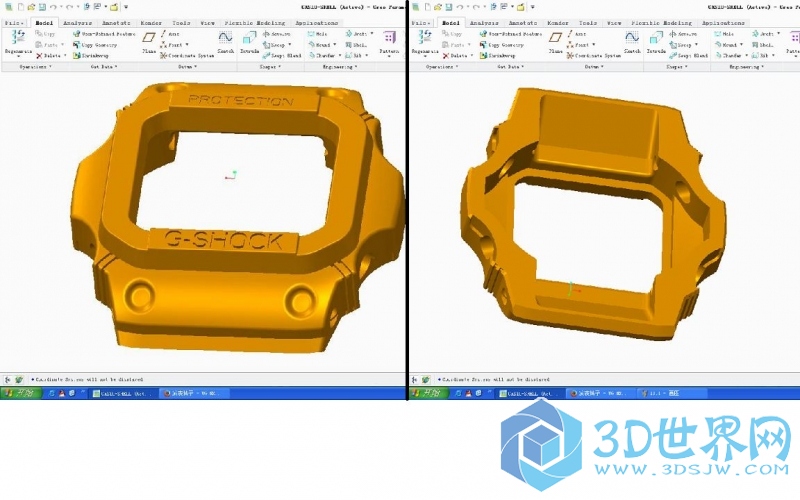
Task: Switch to the Render tab in right window
Action: click(x=558, y=23)
